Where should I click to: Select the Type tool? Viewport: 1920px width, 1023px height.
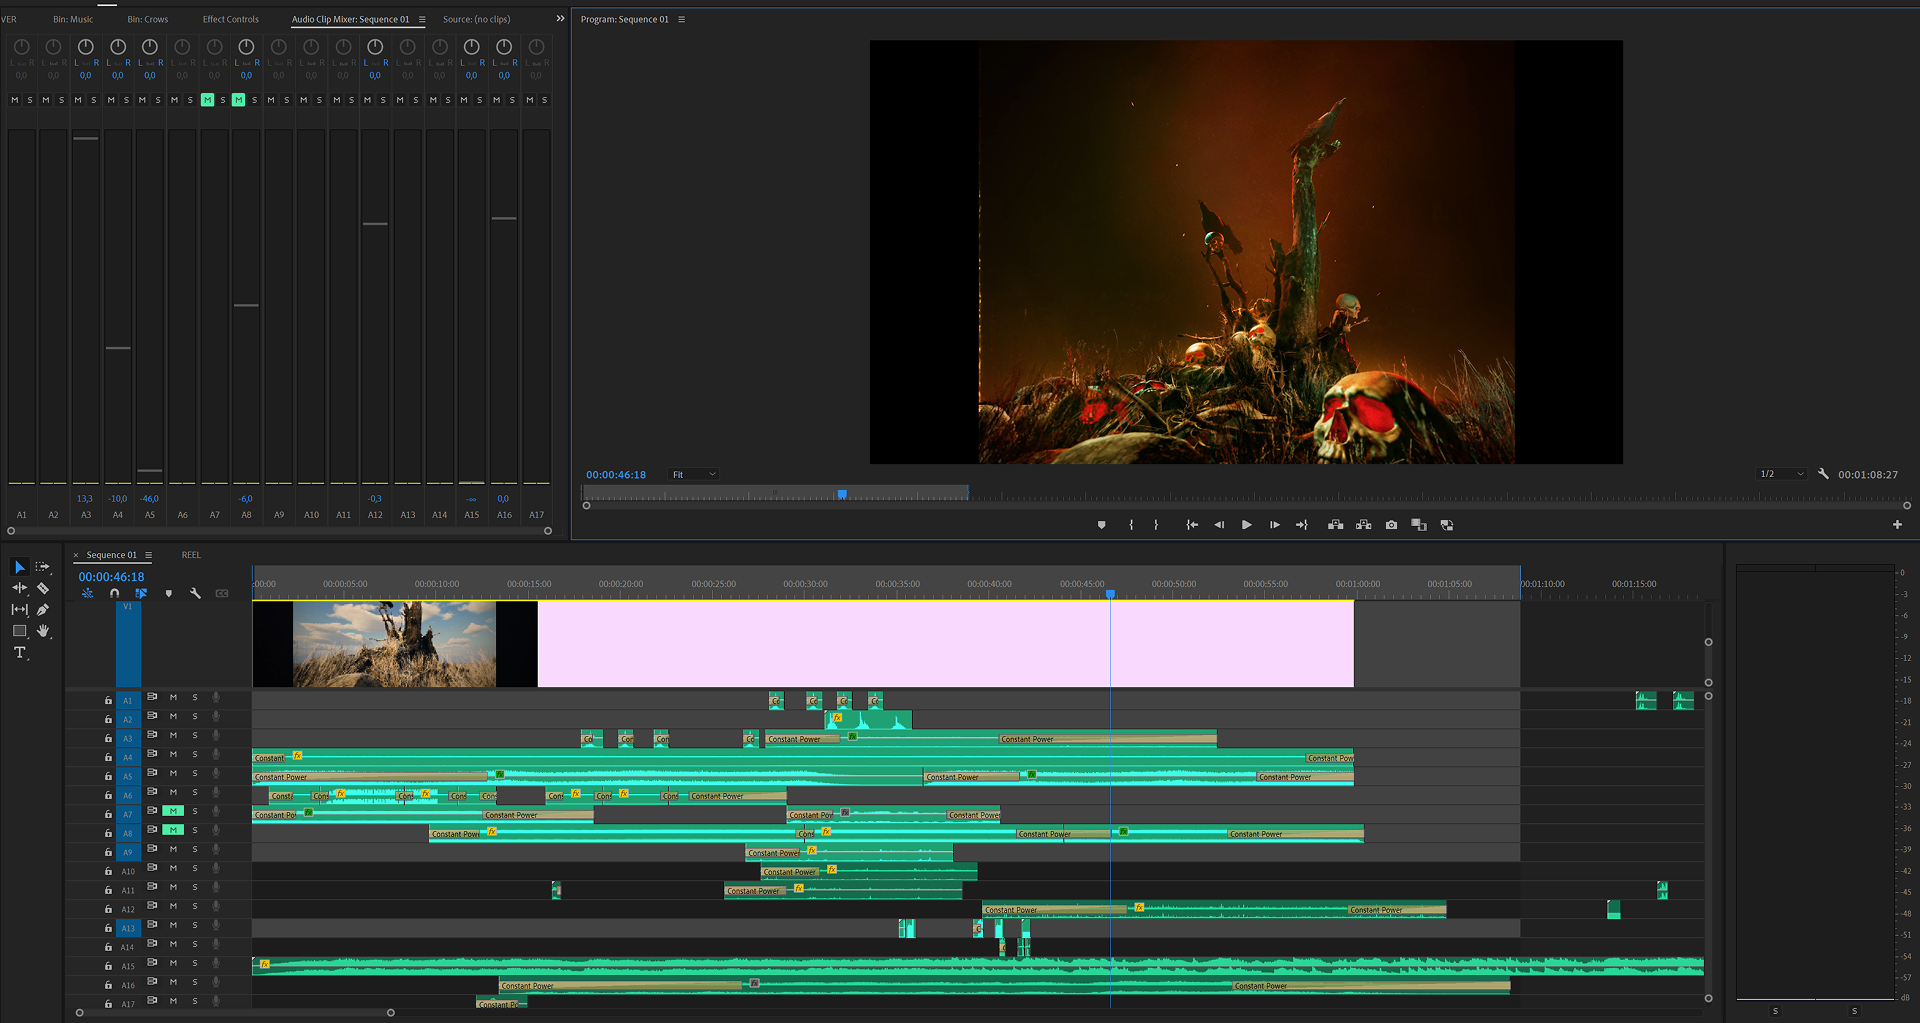point(19,652)
